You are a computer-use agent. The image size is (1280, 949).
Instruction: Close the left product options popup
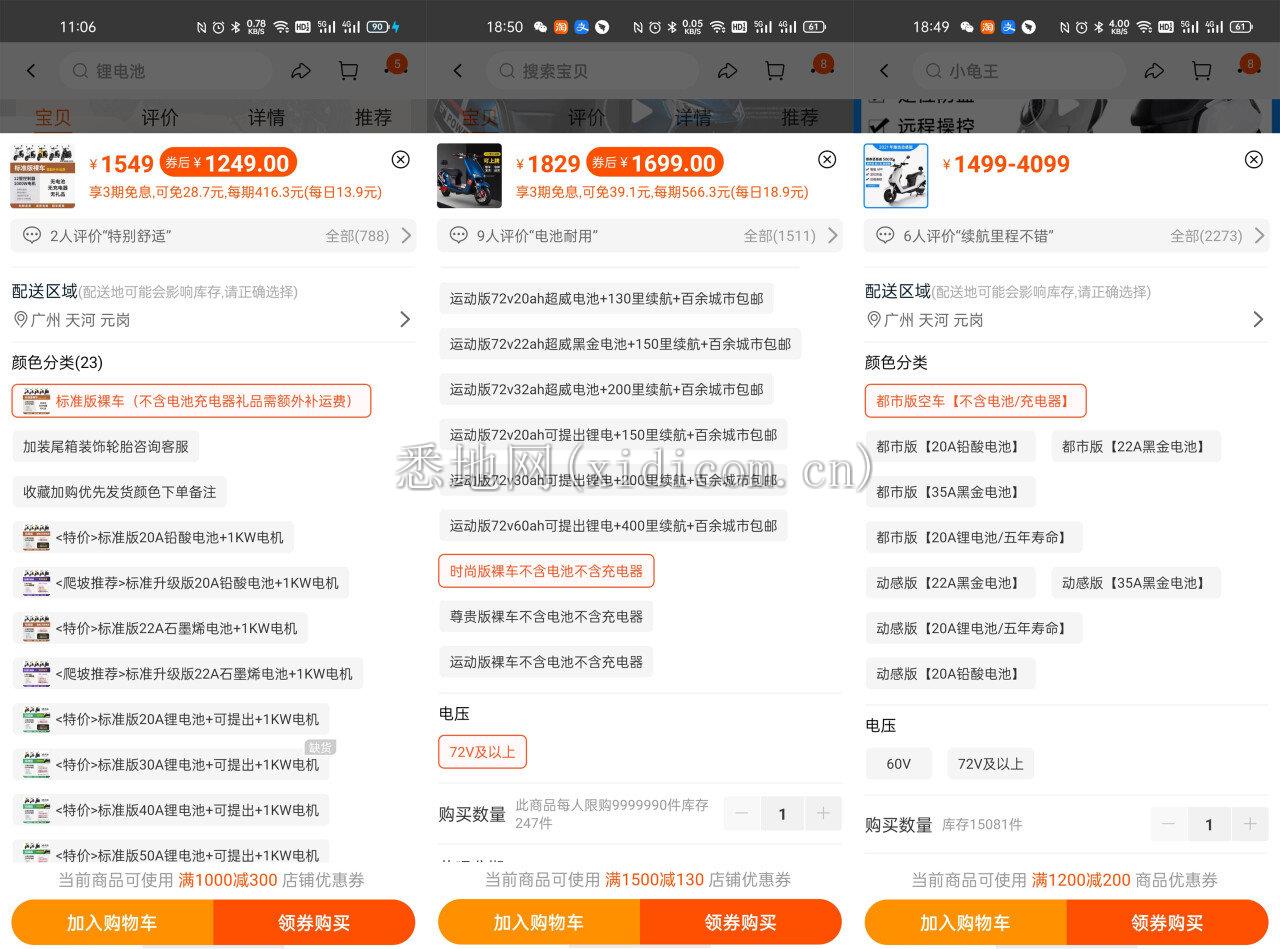400,159
